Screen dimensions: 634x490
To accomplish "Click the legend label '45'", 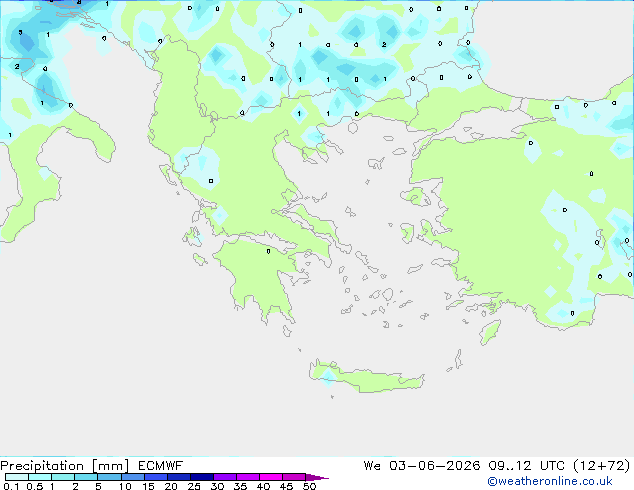I will click(x=286, y=486).
